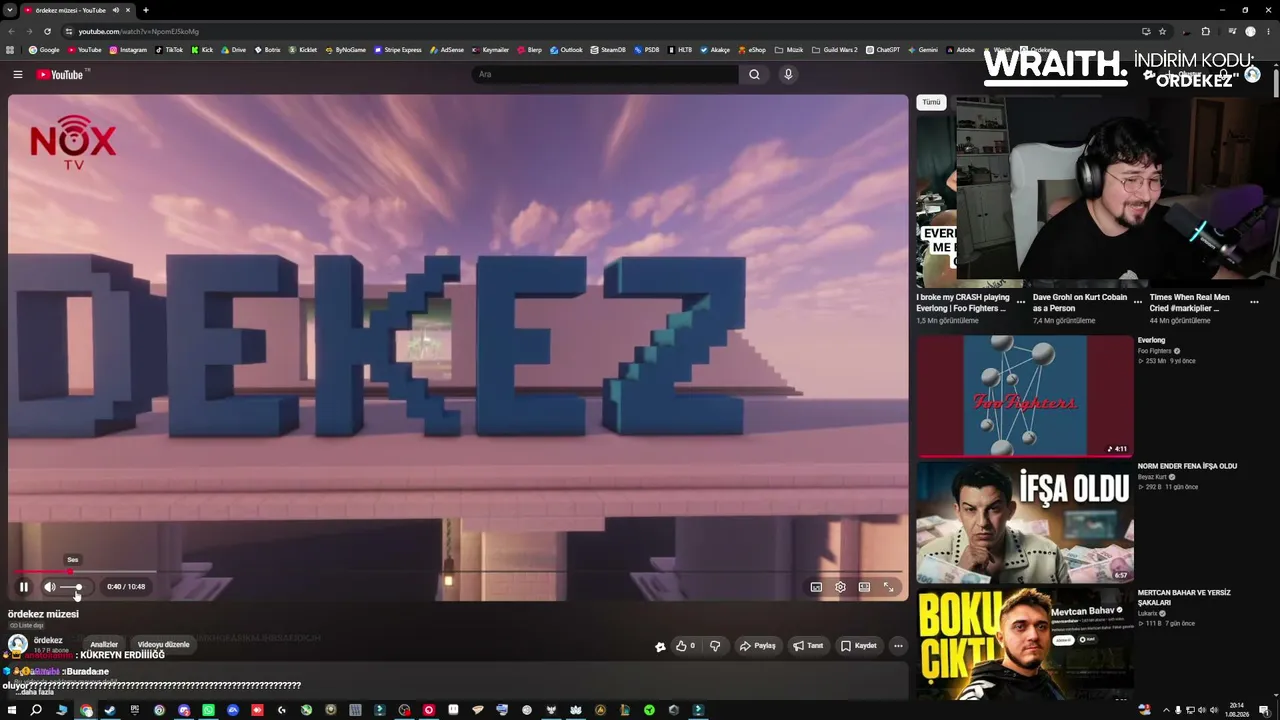Open the Mertcan Bahar video thumbnail
The width and height of the screenshot is (1280, 720).
coord(1025,644)
